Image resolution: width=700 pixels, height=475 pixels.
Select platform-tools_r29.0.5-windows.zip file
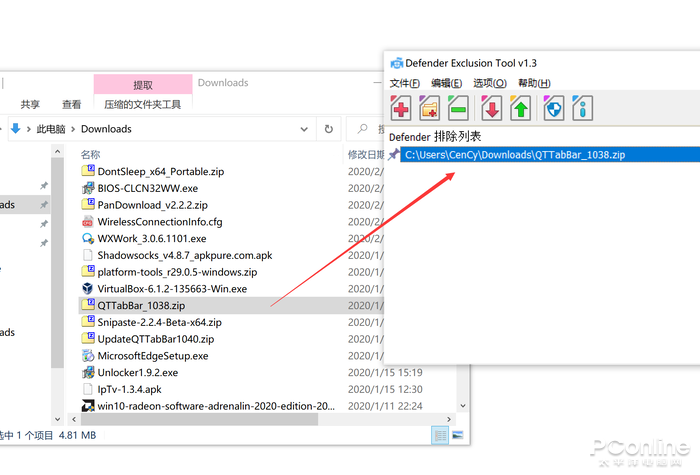click(x=177, y=272)
